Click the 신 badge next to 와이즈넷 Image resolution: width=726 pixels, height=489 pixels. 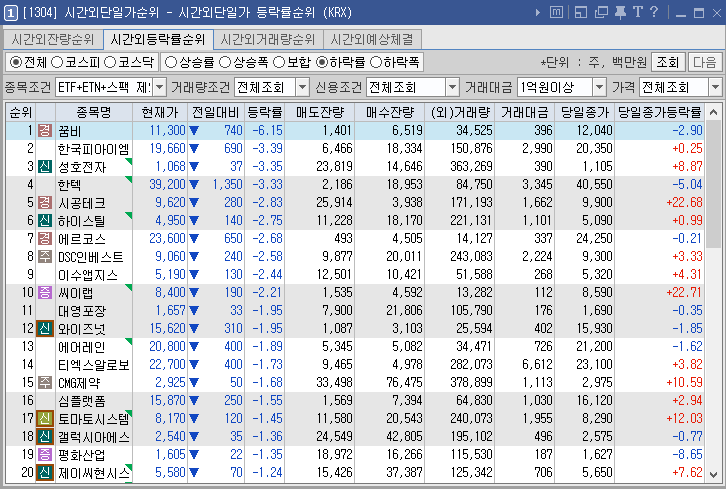pyautogui.click(x=45, y=329)
